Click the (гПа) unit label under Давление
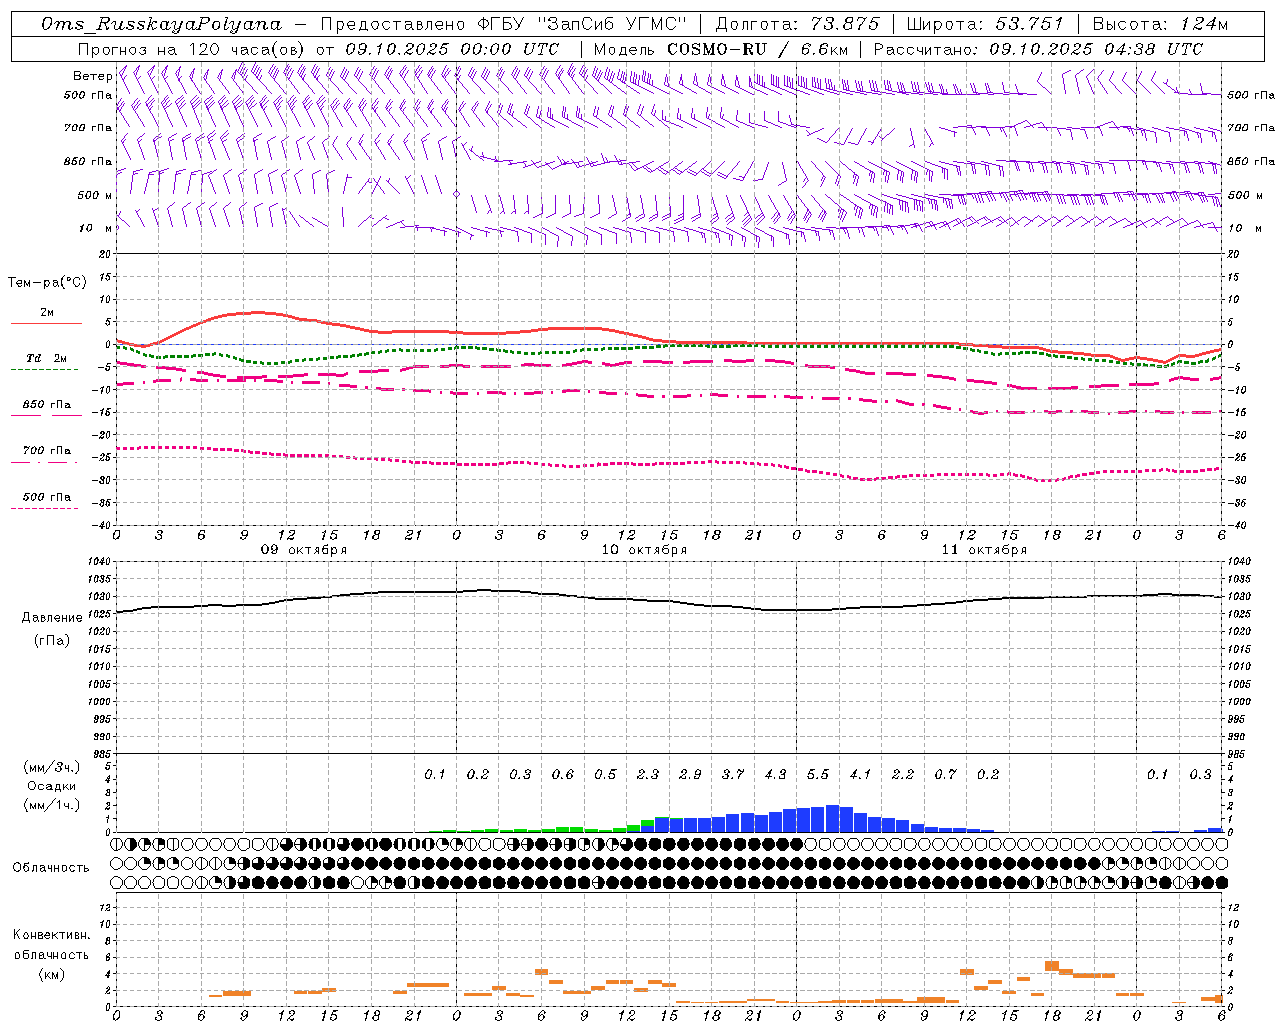1280x1024 pixels. coord(52,640)
